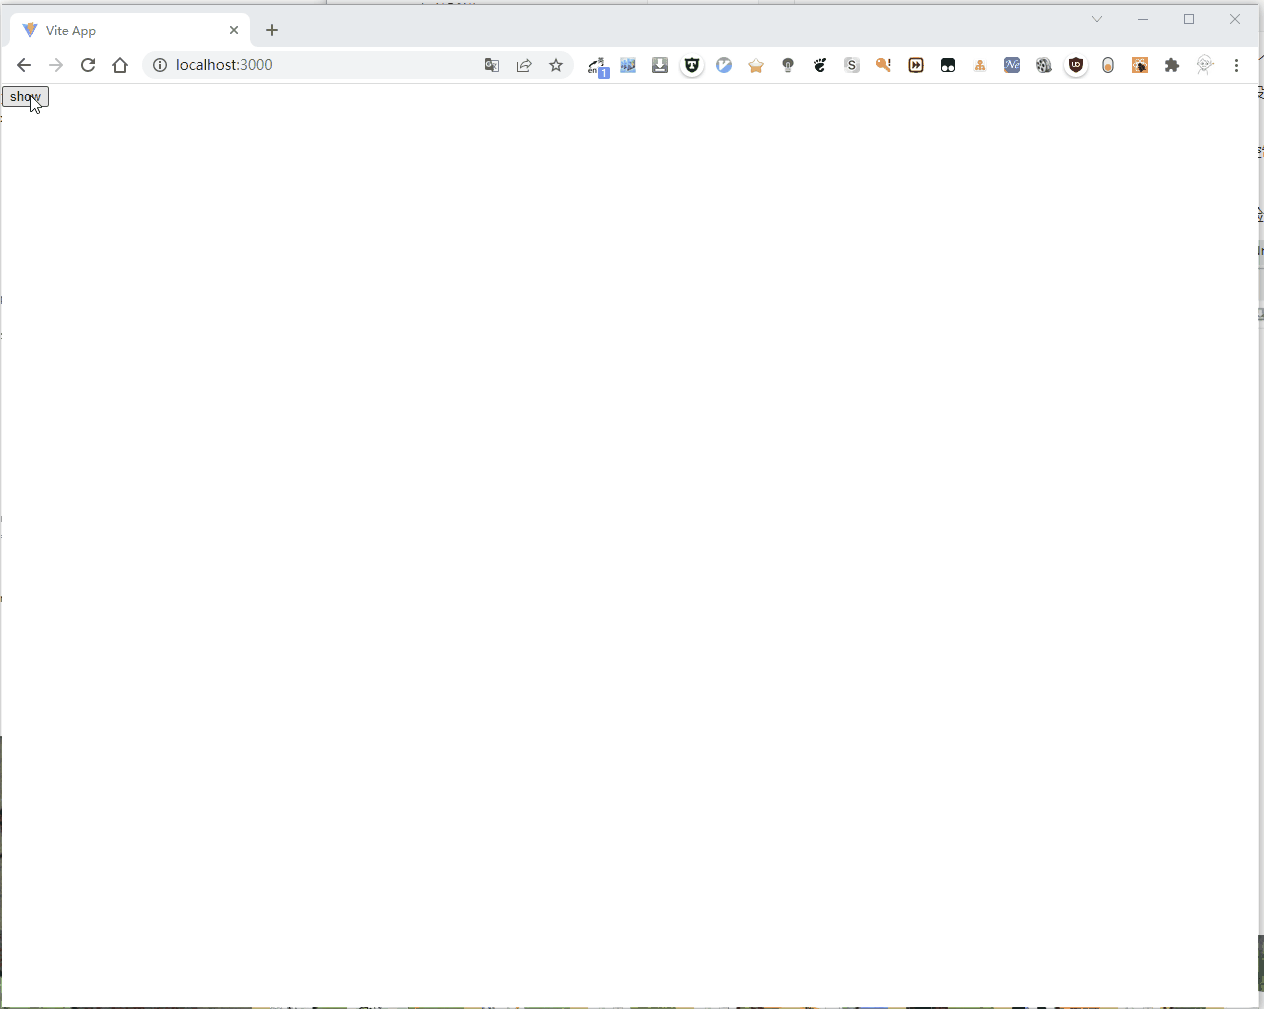Viewport: 1264px width, 1009px height.
Task: Open the Chrome three-dot menu
Action: (x=1237, y=65)
